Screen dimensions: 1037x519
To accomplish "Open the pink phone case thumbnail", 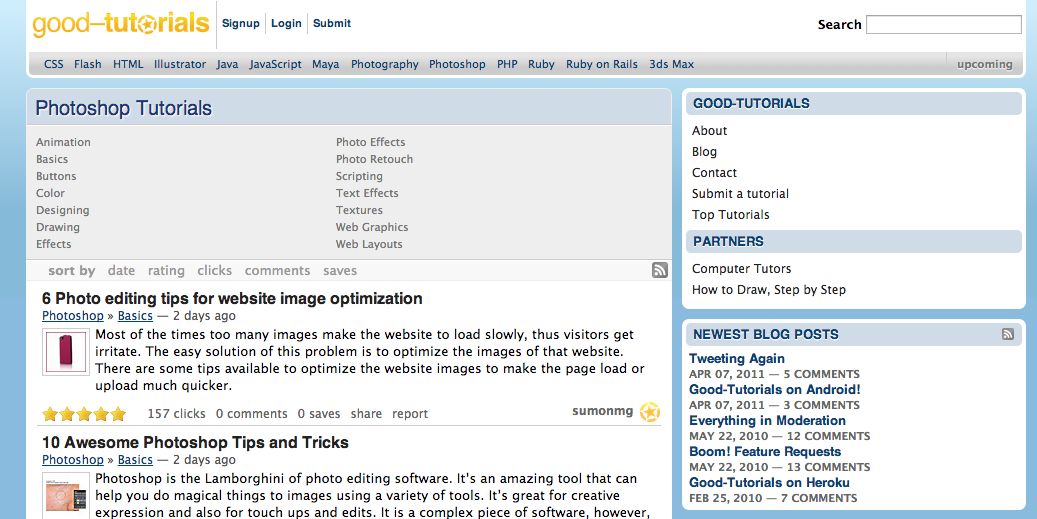I will 65,352.
